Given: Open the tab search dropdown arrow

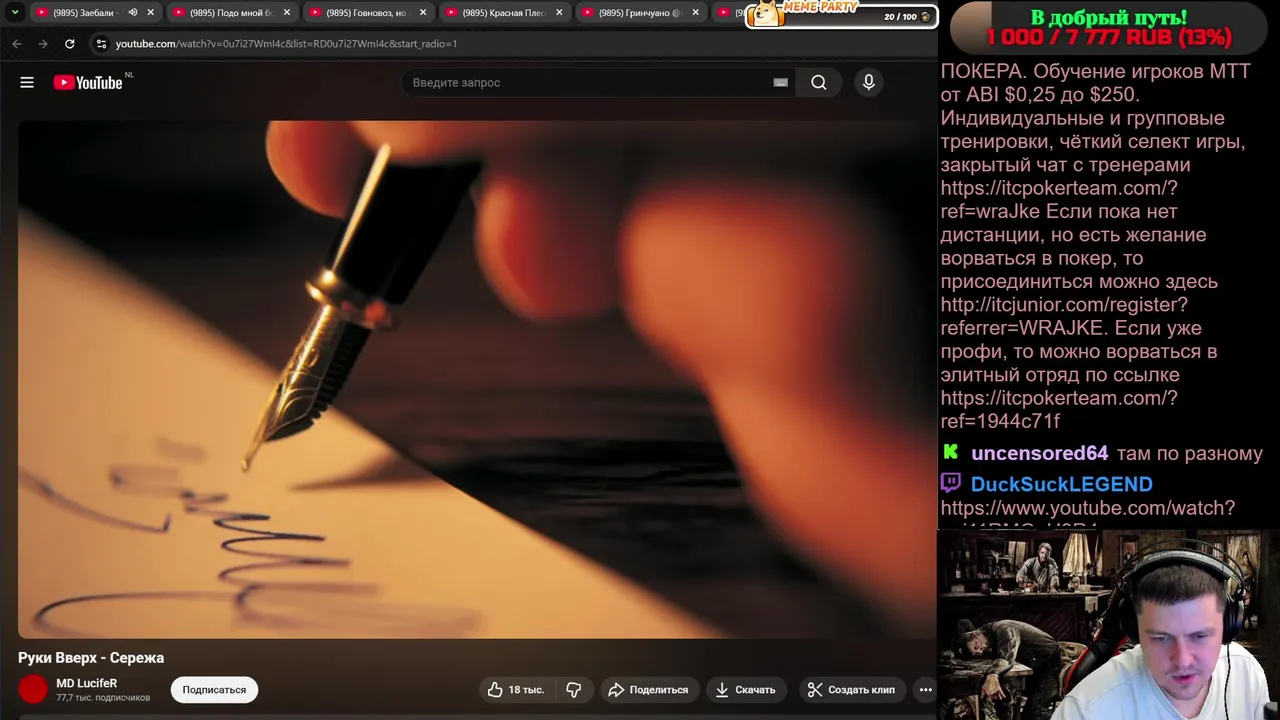Looking at the screenshot, I should [15, 13].
